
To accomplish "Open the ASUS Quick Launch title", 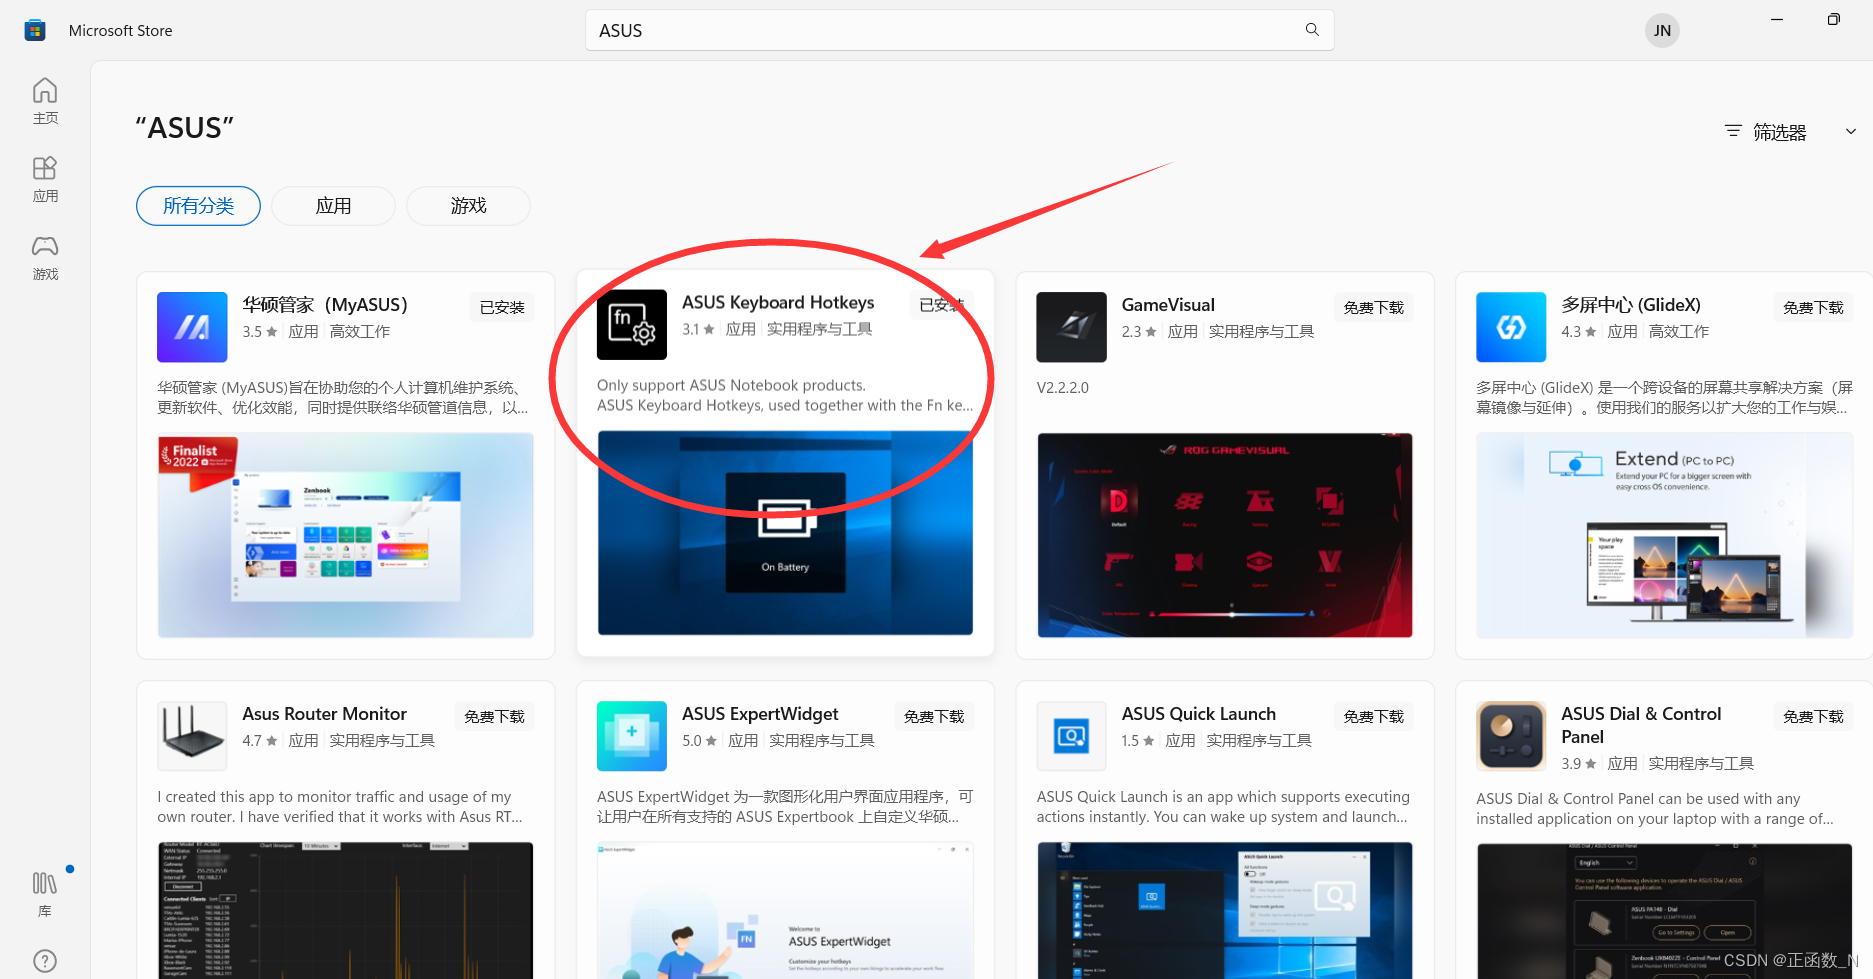I will click(x=1199, y=714).
